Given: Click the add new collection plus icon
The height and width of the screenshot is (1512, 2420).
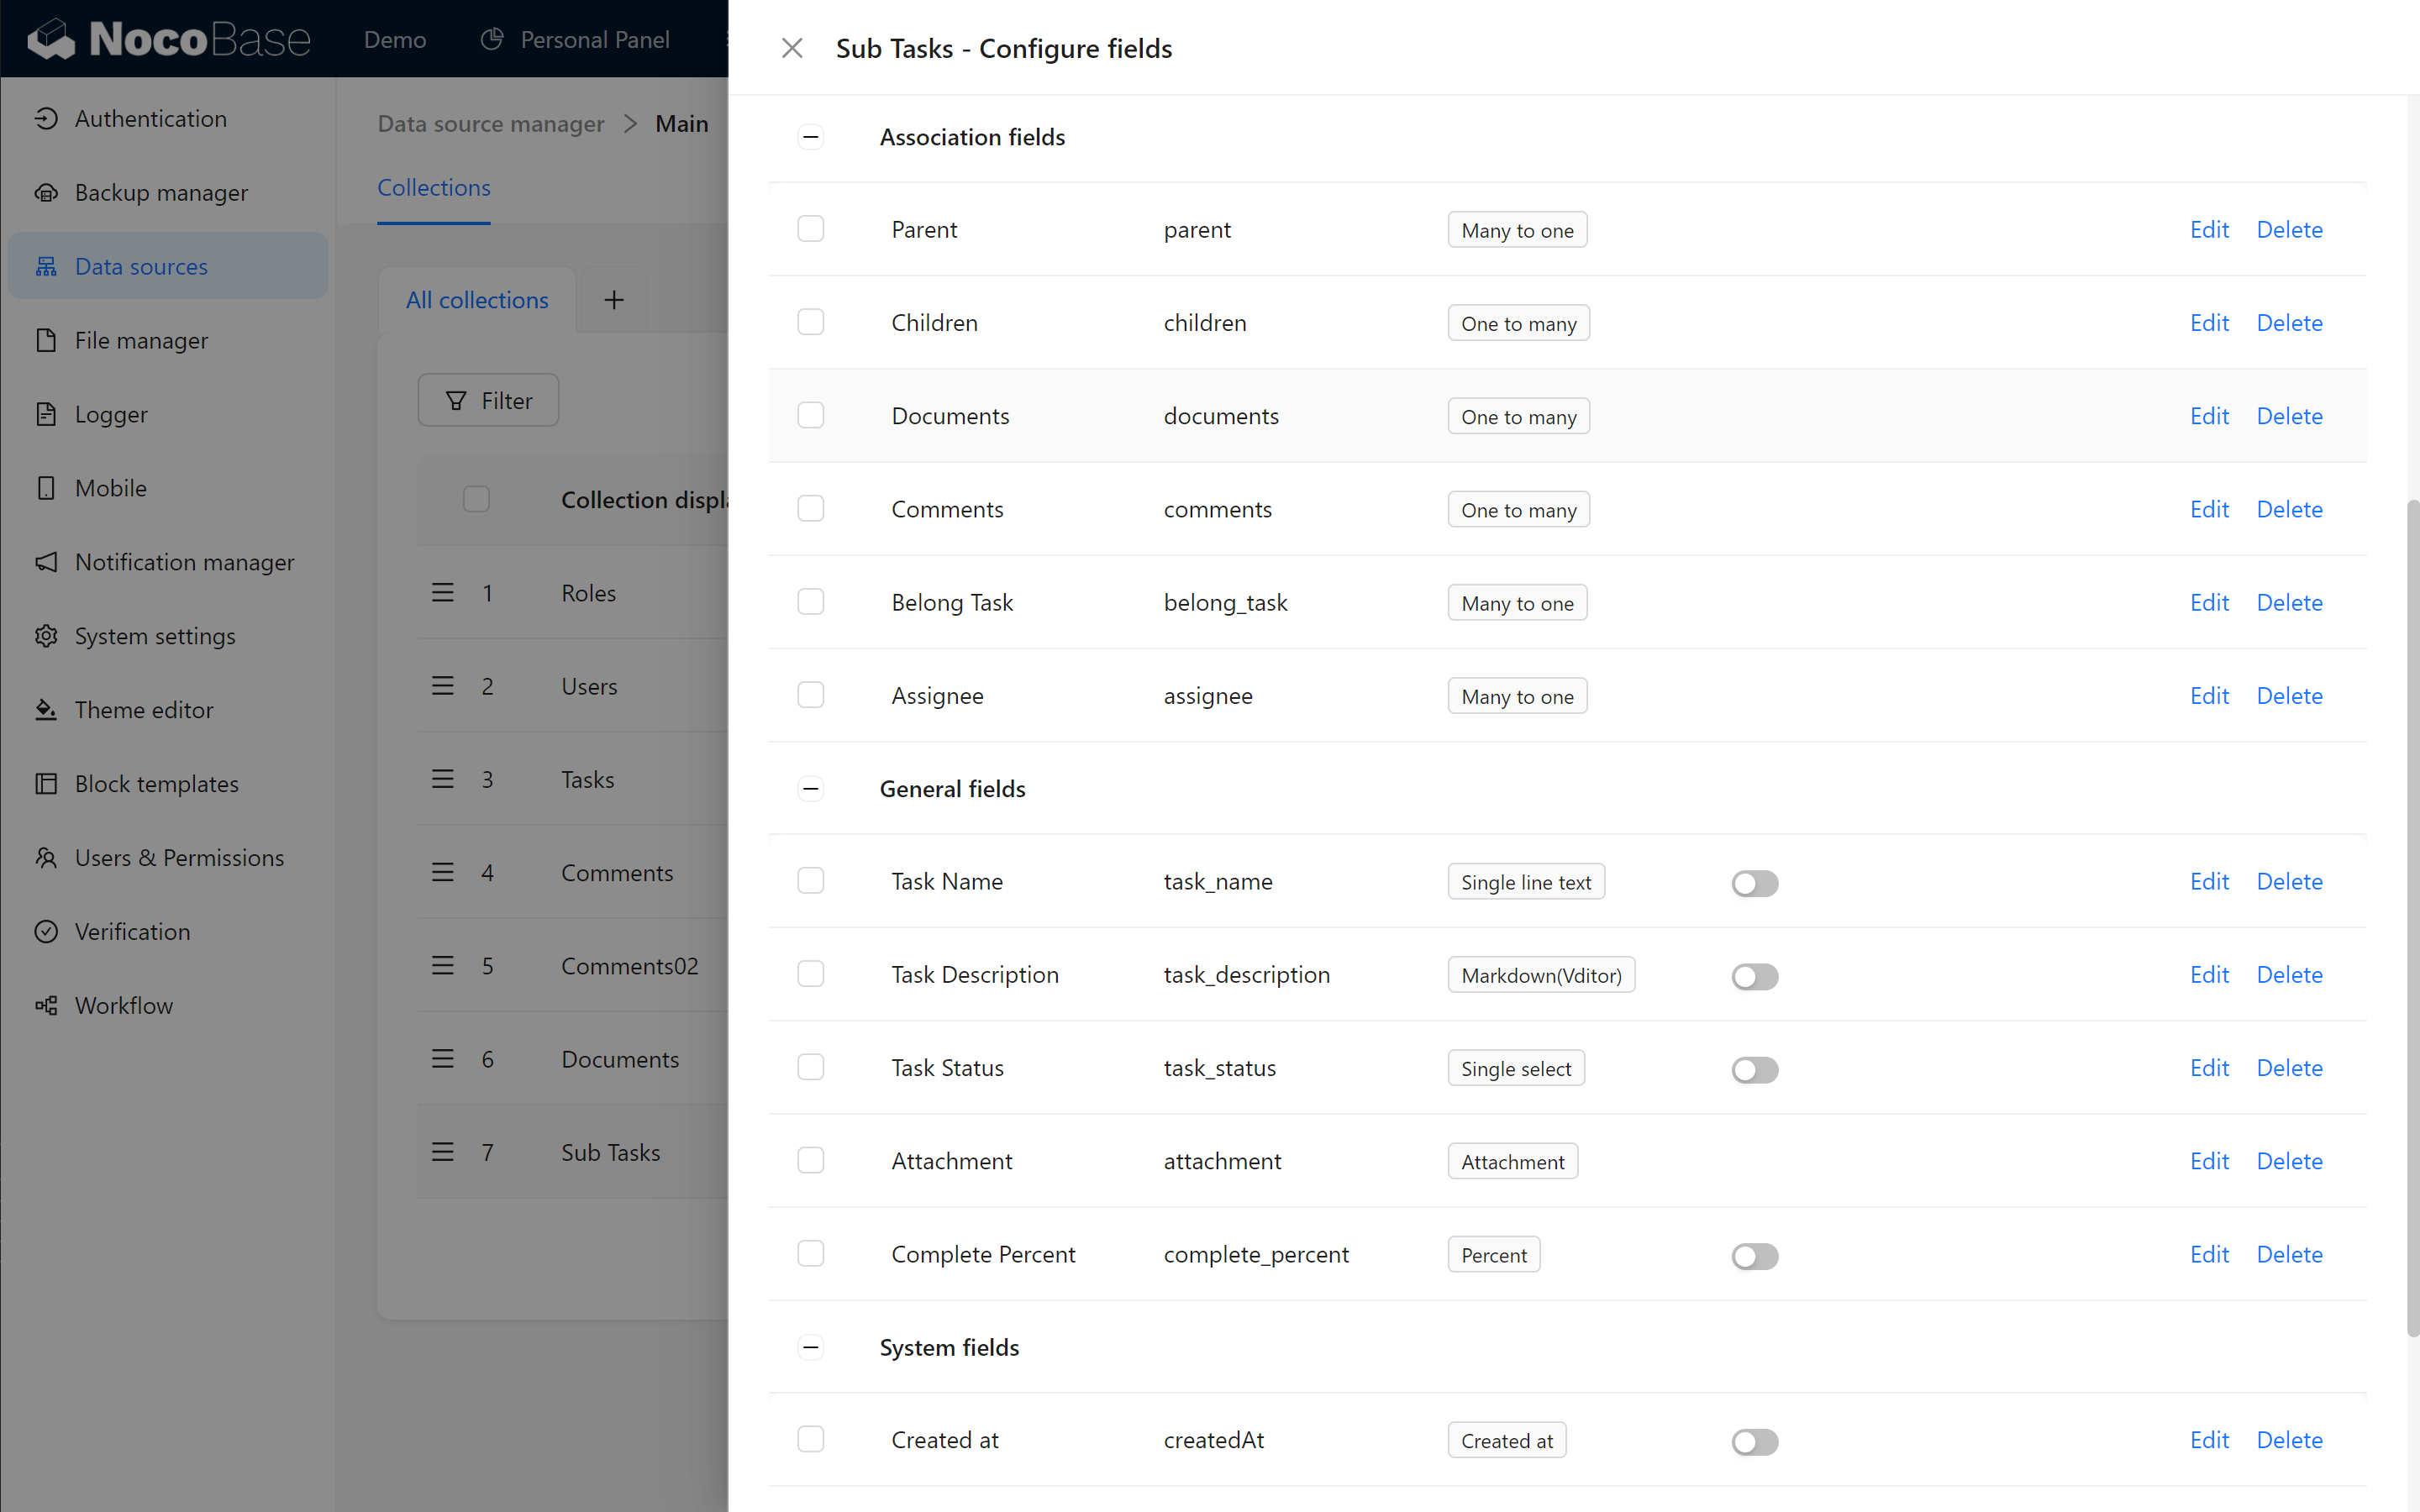Looking at the screenshot, I should coord(613,300).
